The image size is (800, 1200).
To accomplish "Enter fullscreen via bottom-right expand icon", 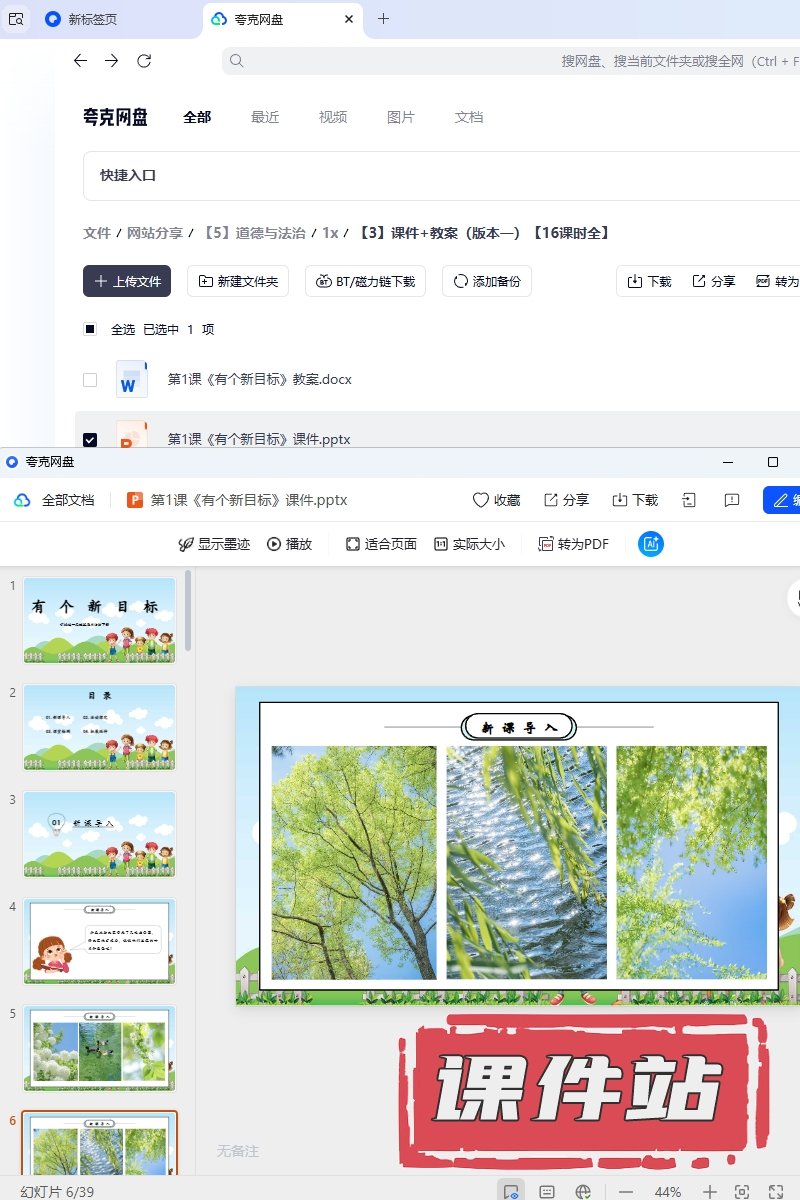I will (775, 1191).
